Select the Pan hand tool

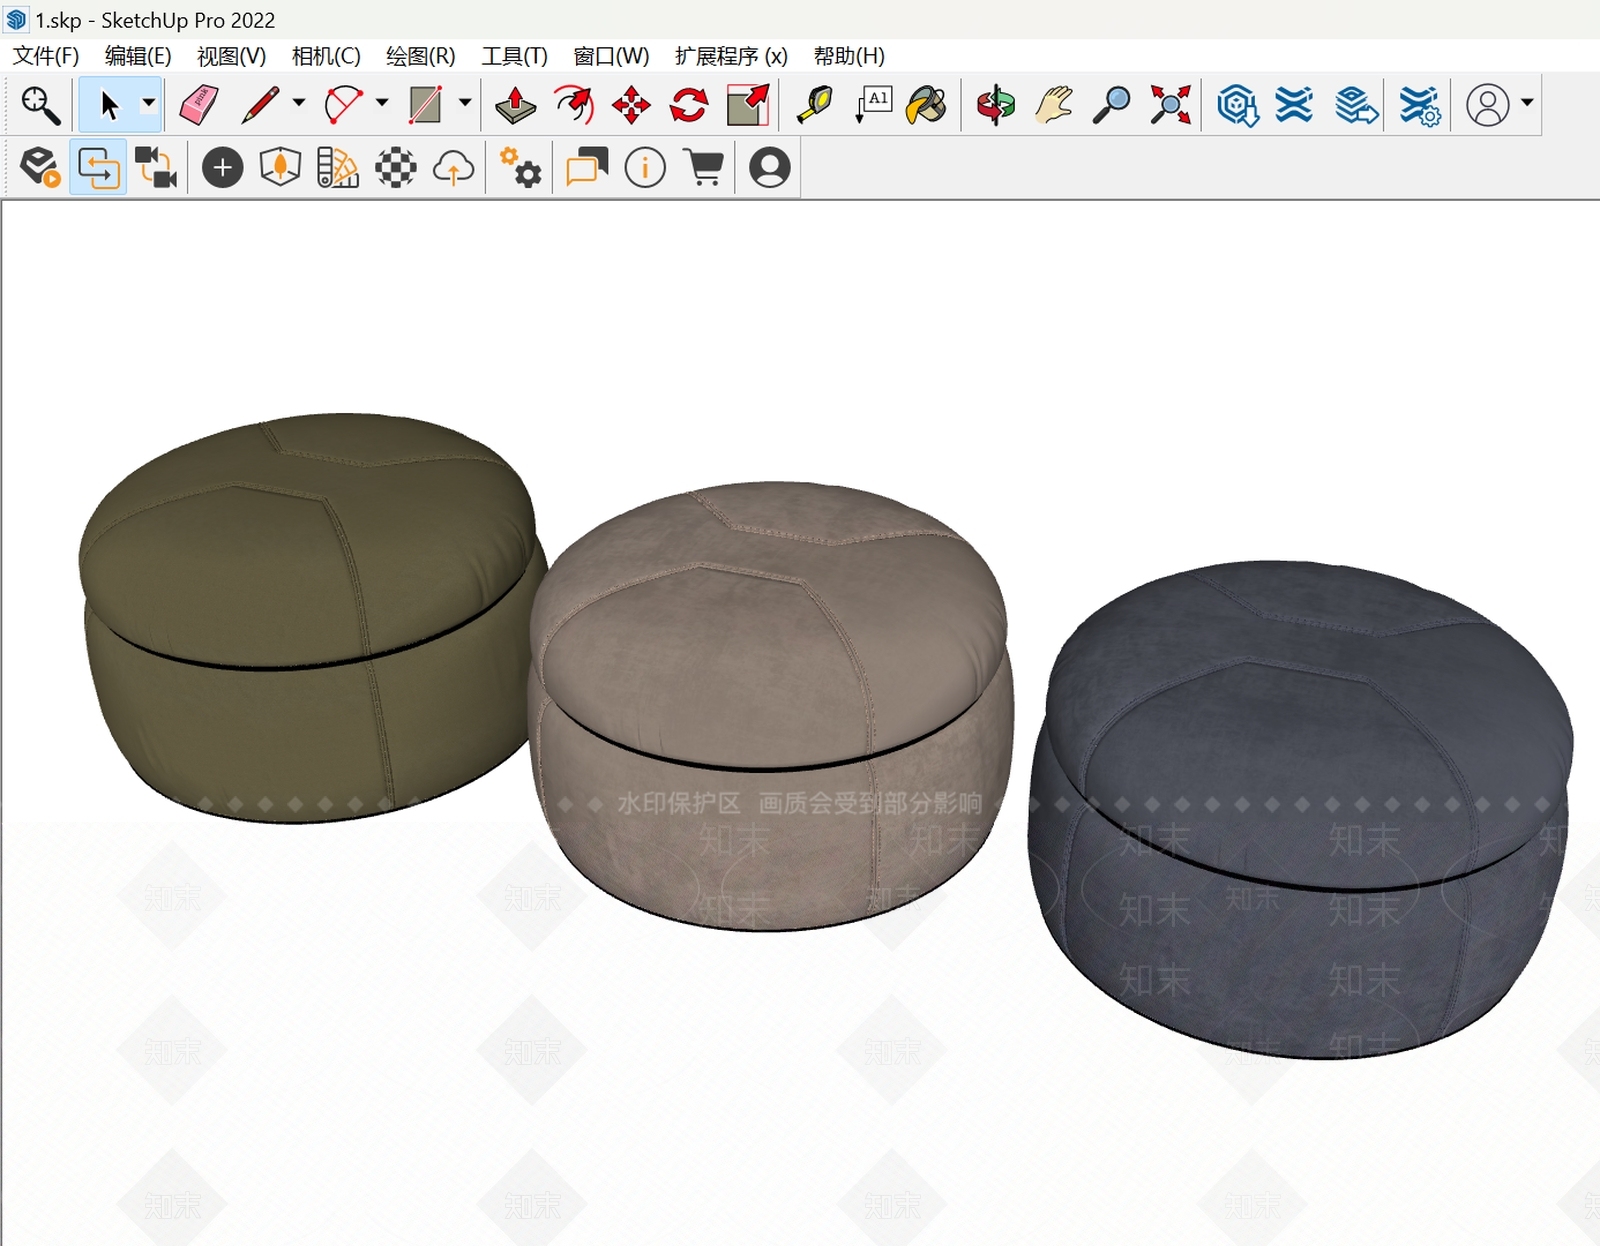click(x=1054, y=104)
